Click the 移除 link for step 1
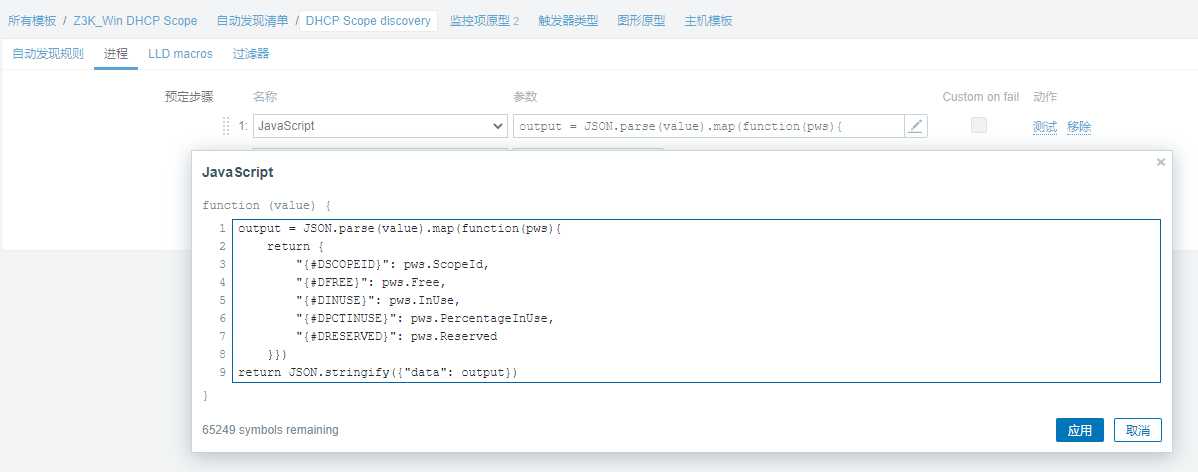Screen dimensions: 1198x472 click(1079, 127)
